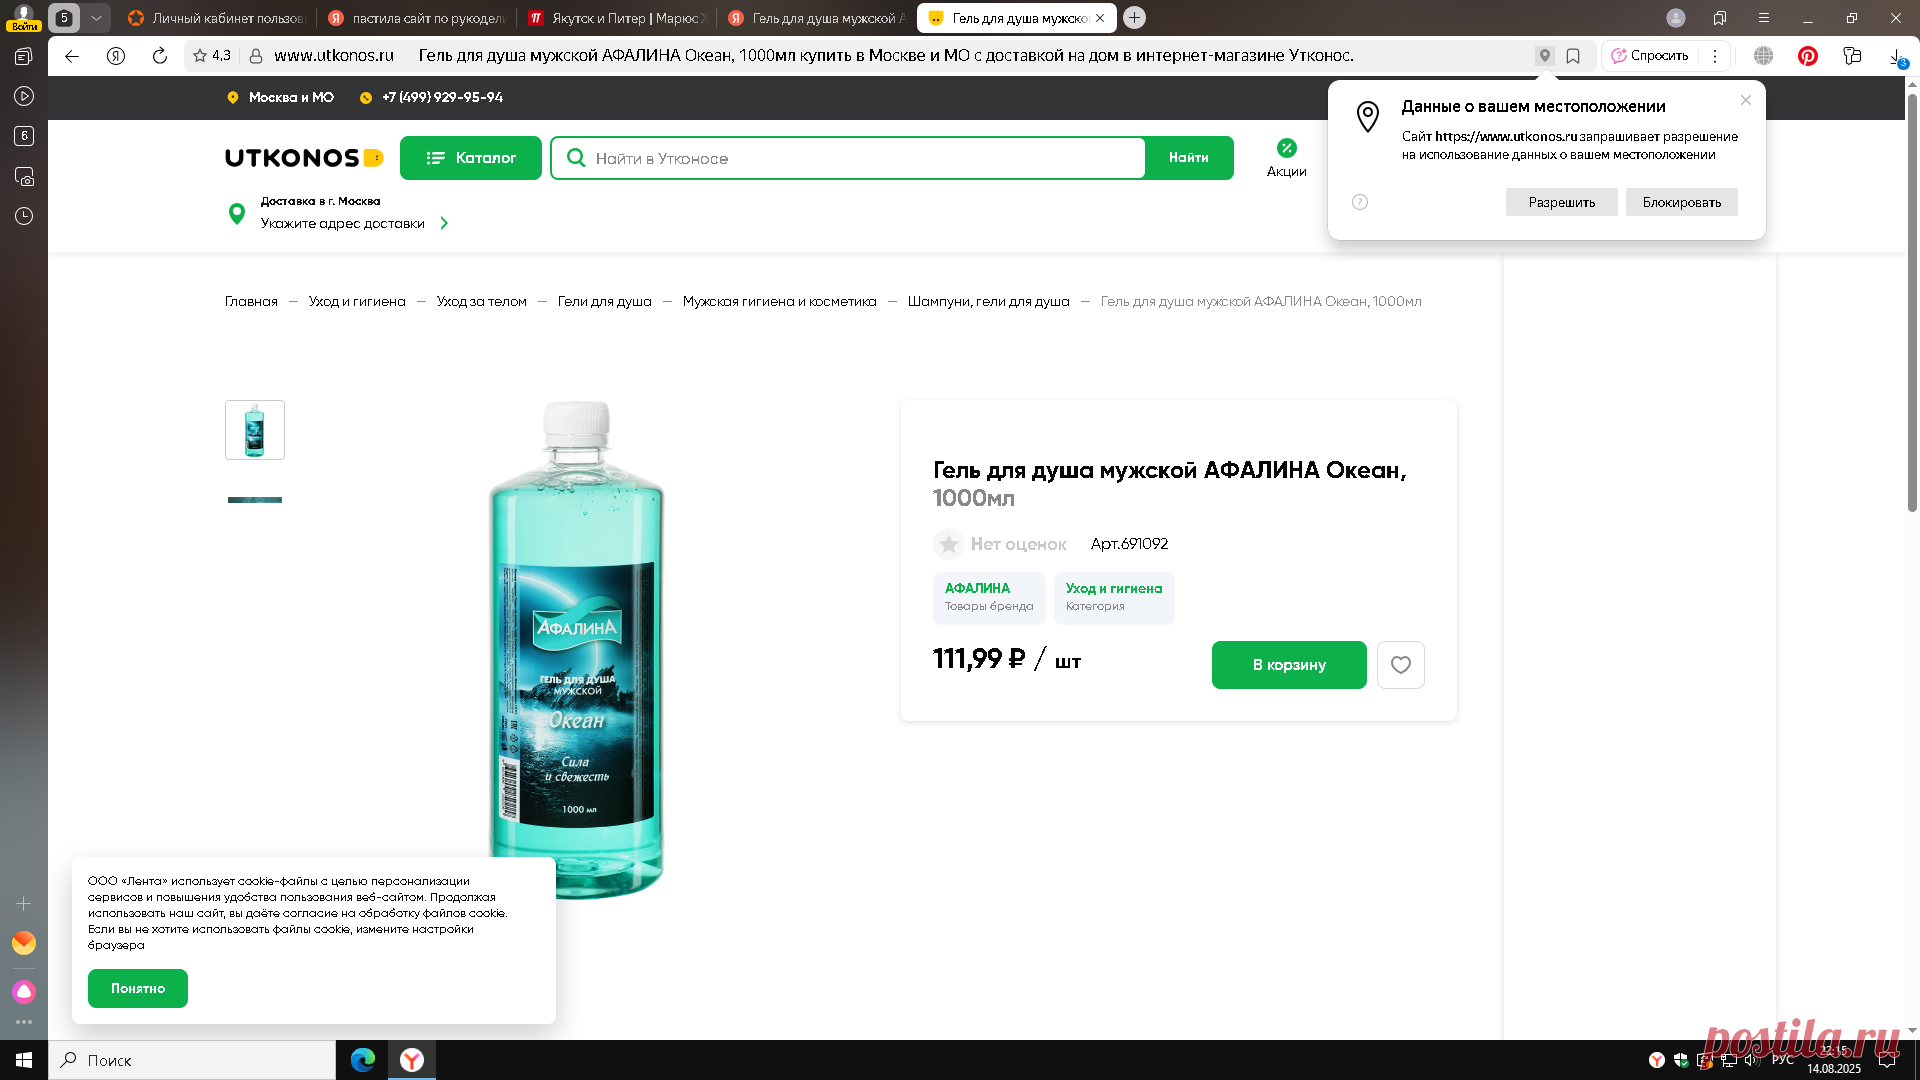Open the sidebar more options dots
Image resolution: width=1920 pixels, height=1080 pixels.
click(x=24, y=1022)
